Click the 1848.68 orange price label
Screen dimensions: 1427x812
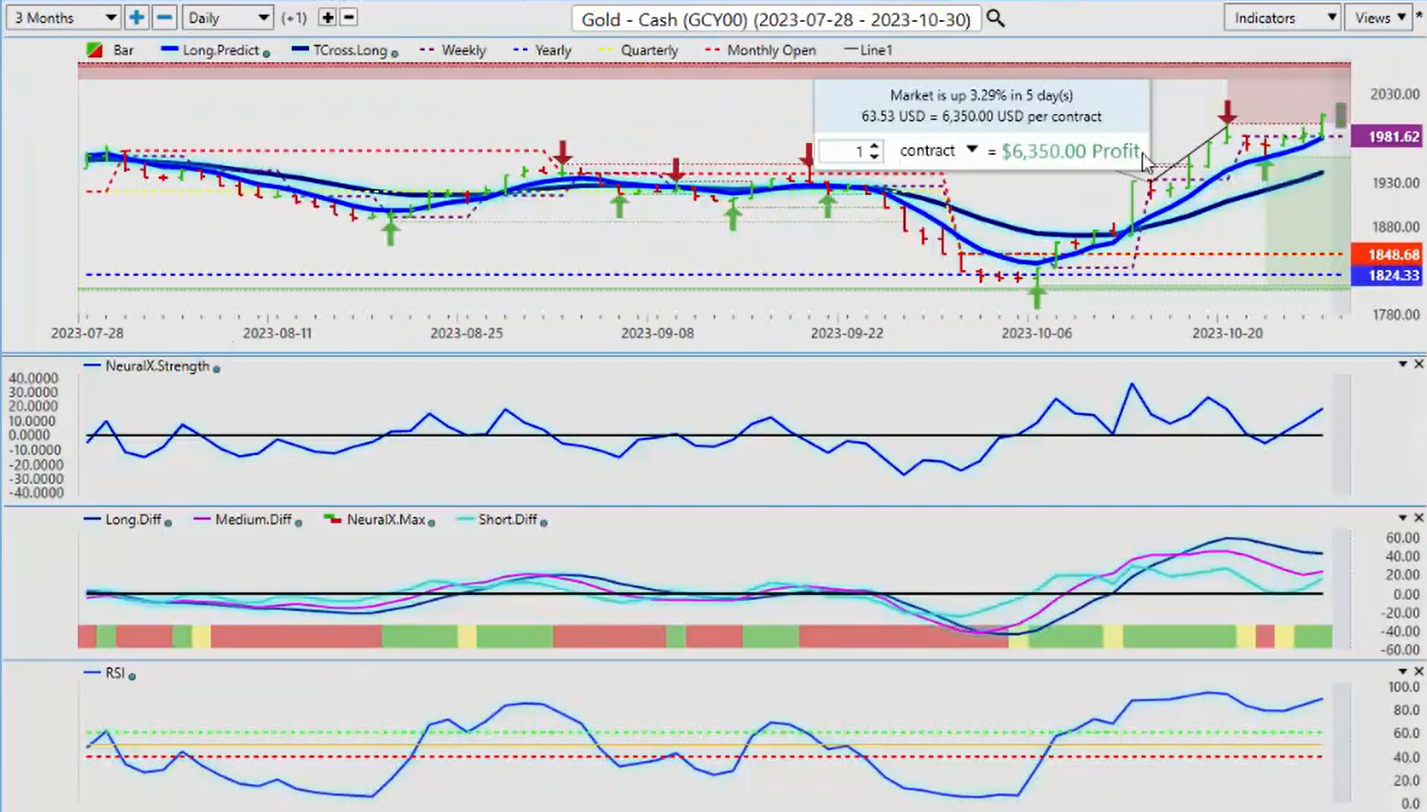click(1387, 254)
